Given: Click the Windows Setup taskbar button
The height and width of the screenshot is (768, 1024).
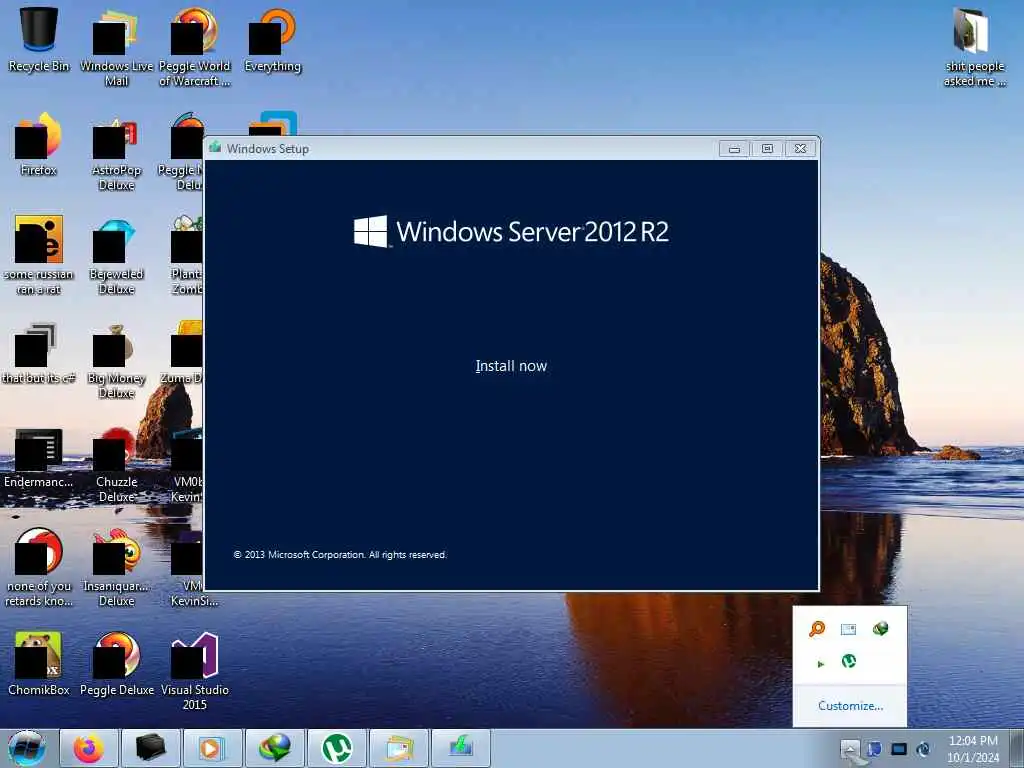Looking at the screenshot, I should (460, 748).
